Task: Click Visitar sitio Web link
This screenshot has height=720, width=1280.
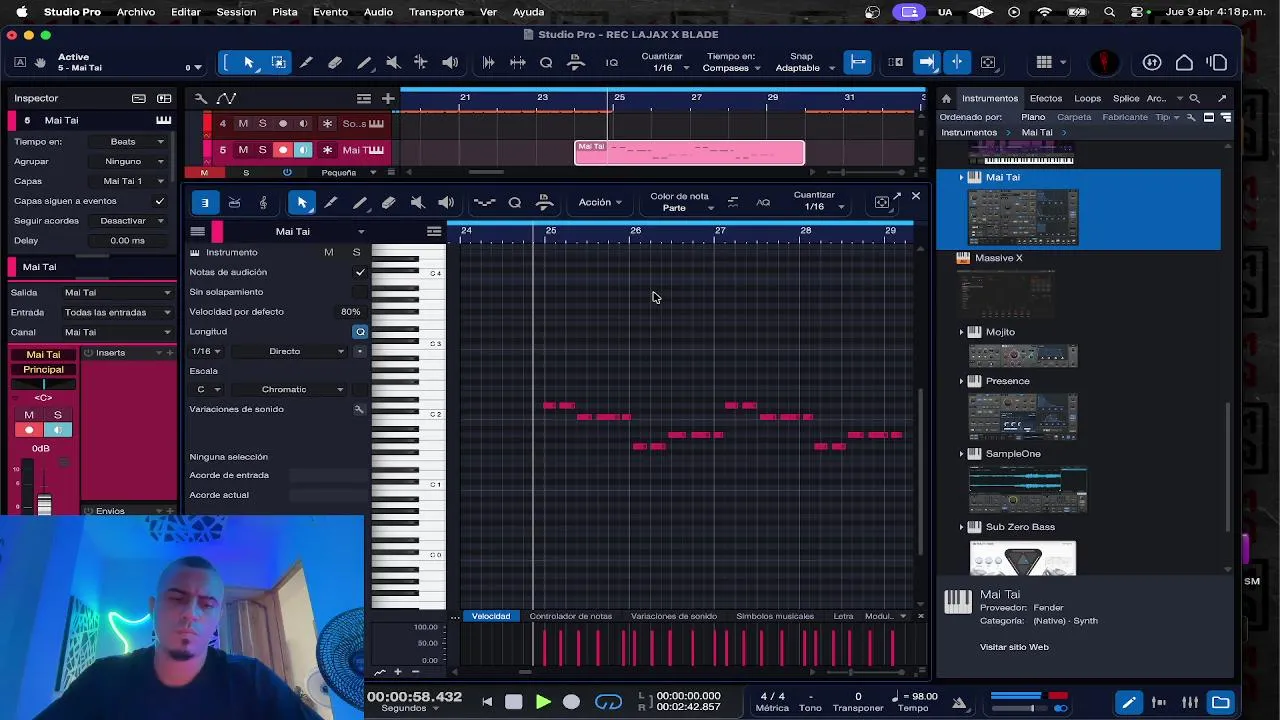Action: pos(1014,647)
